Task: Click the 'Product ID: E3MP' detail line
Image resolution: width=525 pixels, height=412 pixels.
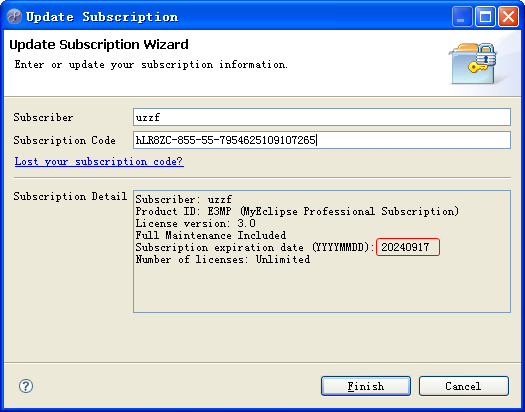Action: point(297,211)
